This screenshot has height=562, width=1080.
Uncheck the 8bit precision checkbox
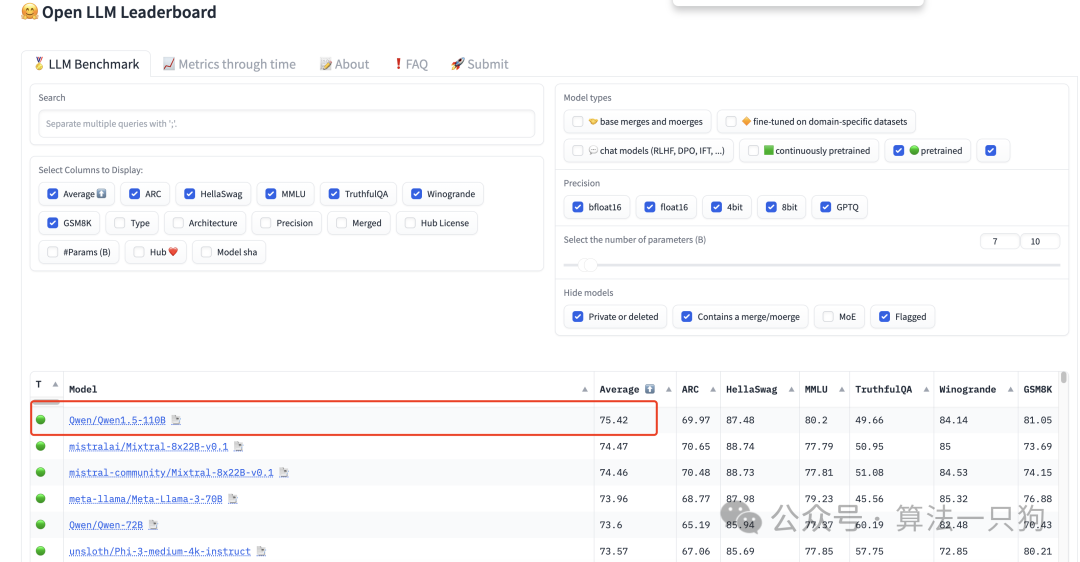pyautogui.click(x=771, y=207)
